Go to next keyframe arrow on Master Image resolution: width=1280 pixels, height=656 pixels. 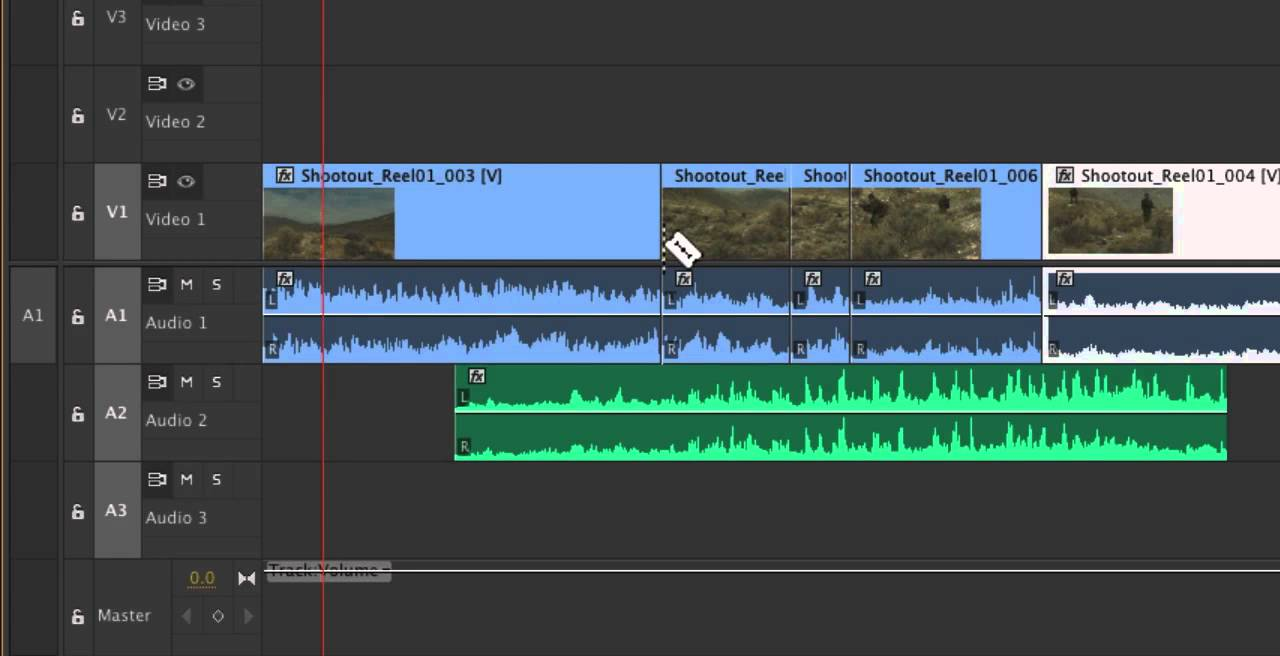248,616
